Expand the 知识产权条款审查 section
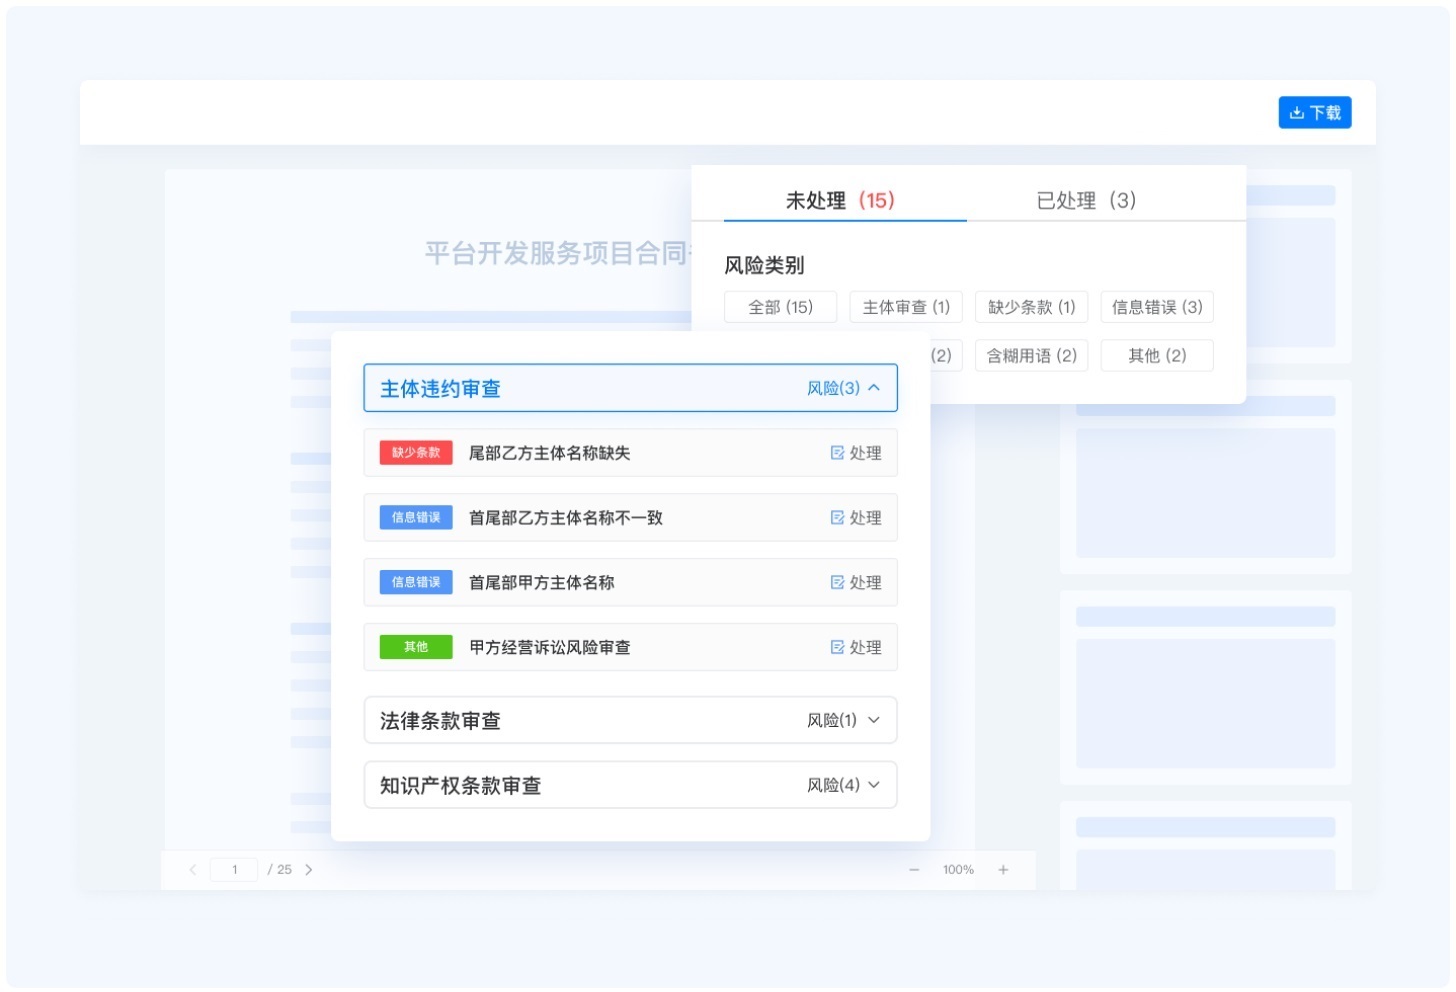Viewport: 1456px width, 992px height. [x=873, y=785]
